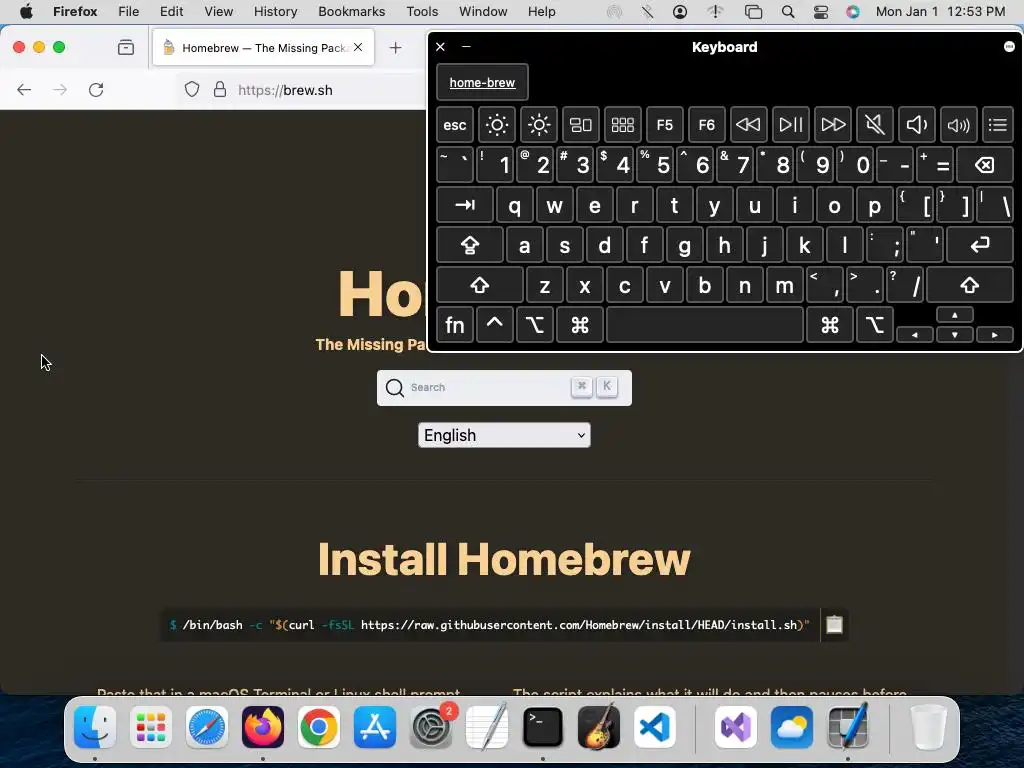Image resolution: width=1024 pixels, height=768 pixels.
Task: Open Launchpad grid key on the keyboard panel
Action: 622,125
